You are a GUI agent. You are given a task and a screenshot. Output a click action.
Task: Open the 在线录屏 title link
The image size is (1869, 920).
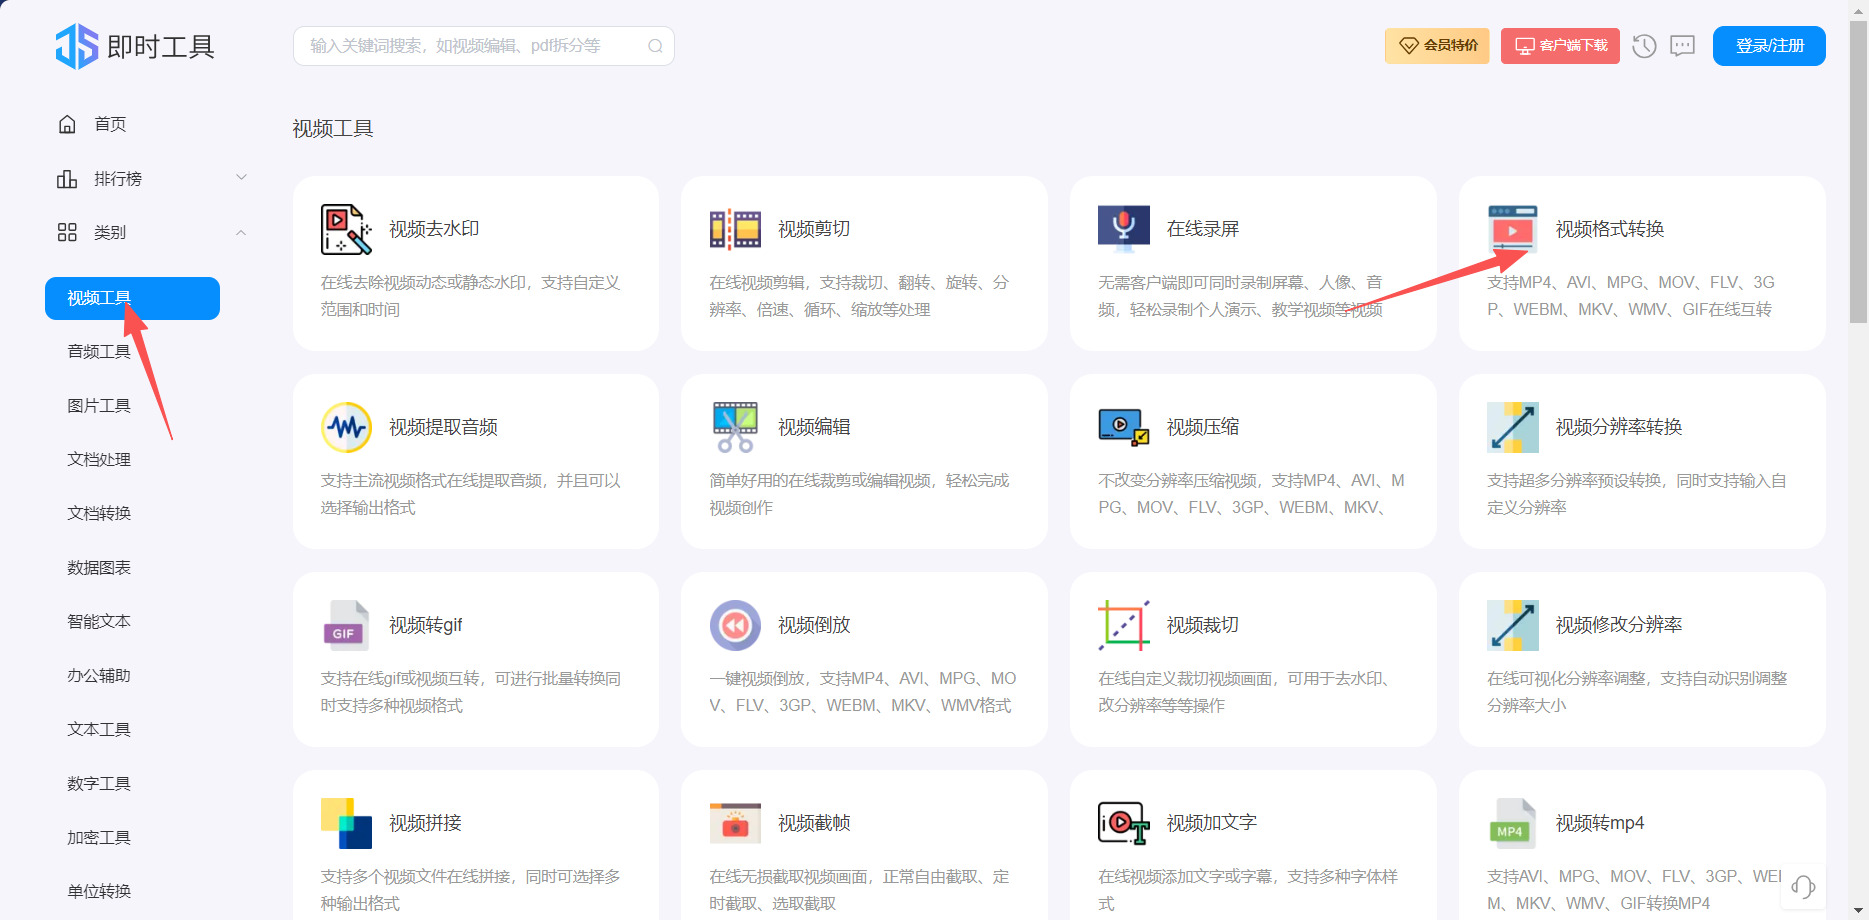tap(1203, 229)
